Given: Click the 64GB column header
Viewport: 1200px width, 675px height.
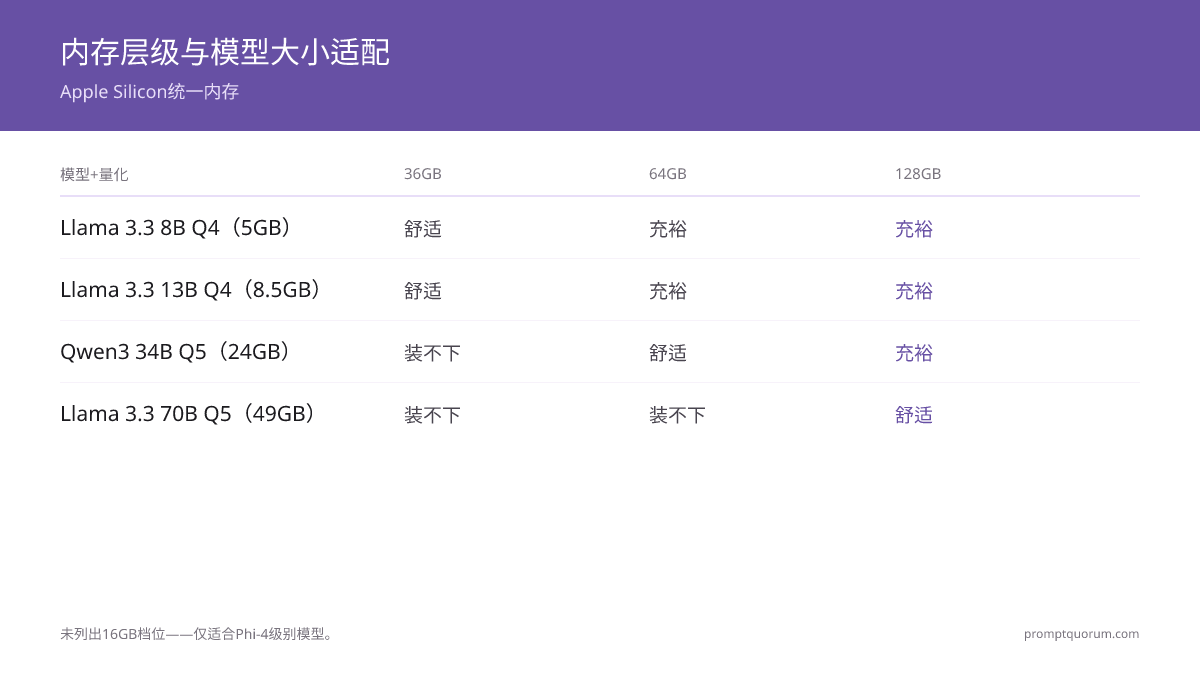Looking at the screenshot, I should point(668,174).
